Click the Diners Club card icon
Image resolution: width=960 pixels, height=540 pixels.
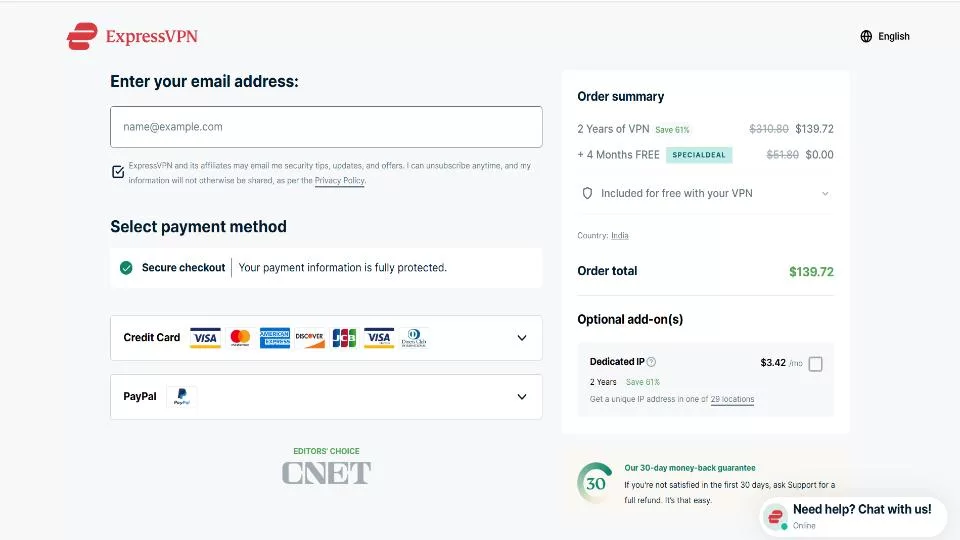coord(414,337)
